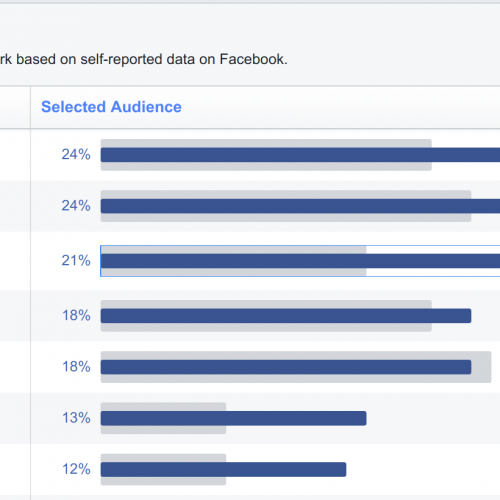The width and height of the screenshot is (500, 500).
Task: Select blue bar in the second 24% row
Action: coord(300,206)
